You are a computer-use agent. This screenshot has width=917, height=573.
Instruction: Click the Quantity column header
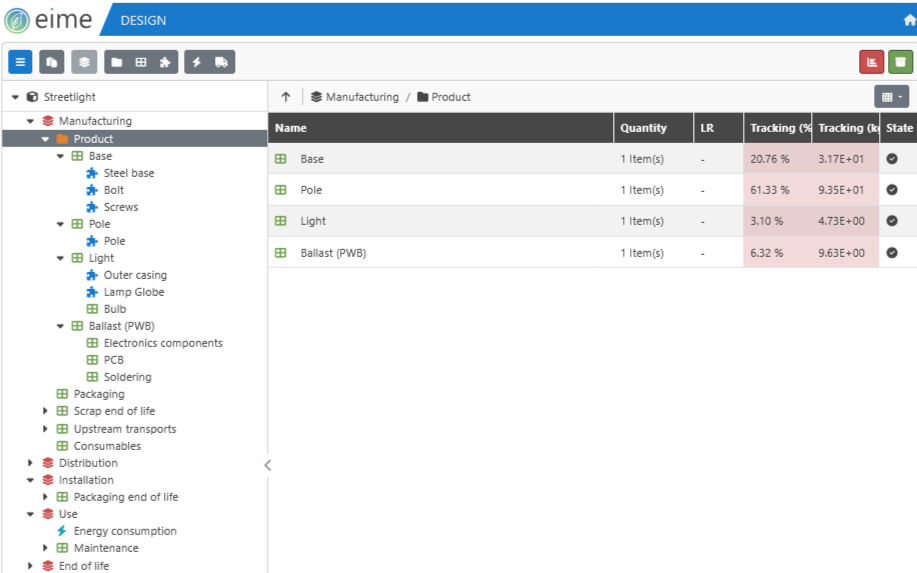coord(654,128)
